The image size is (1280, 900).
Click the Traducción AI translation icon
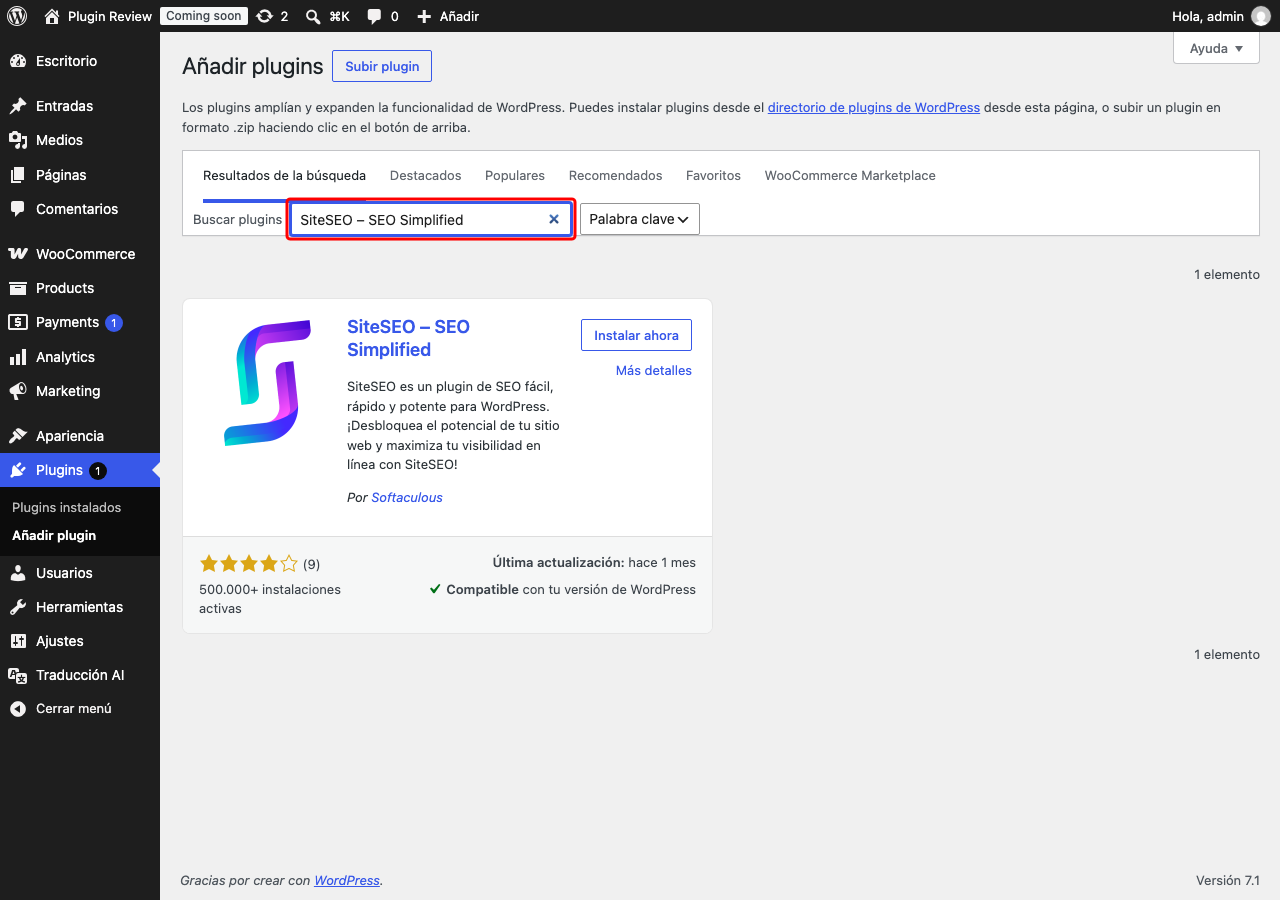18,675
